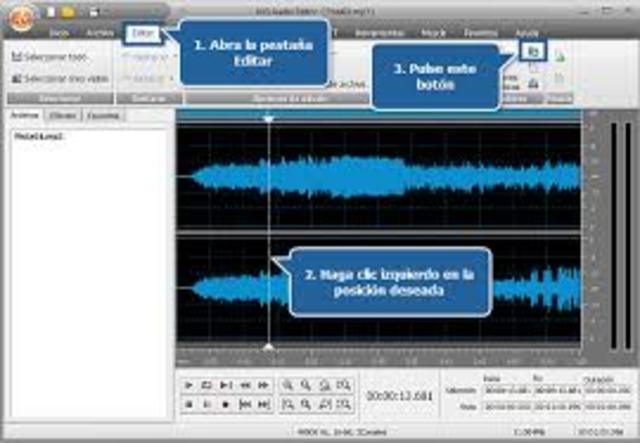Select the mp3 file in Archivos list
640x443 pixels.
click(x=39, y=136)
